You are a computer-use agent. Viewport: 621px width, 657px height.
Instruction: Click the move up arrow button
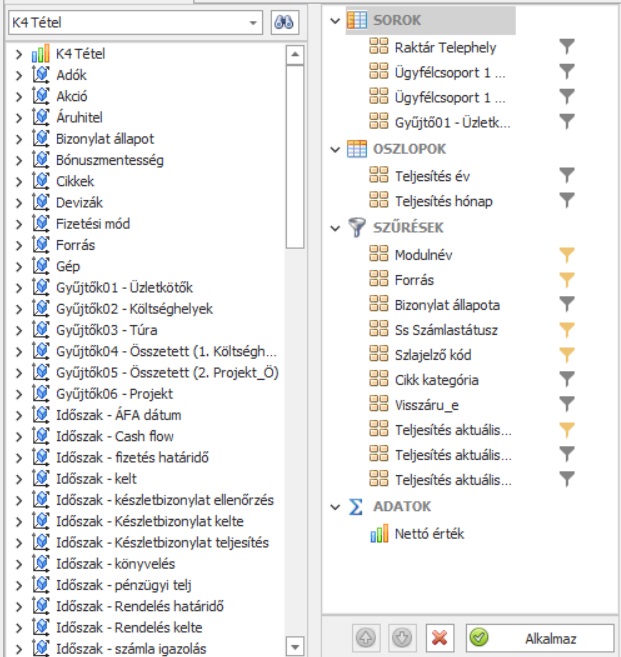coord(367,638)
